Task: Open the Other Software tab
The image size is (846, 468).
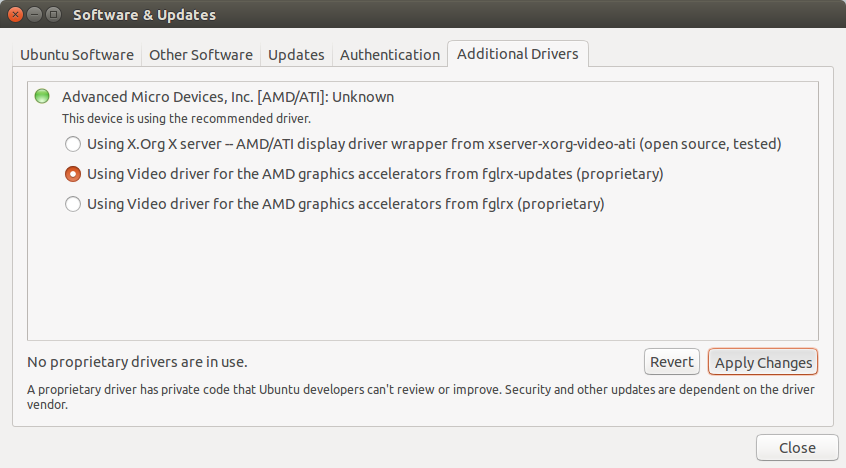Action: [201, 55]
